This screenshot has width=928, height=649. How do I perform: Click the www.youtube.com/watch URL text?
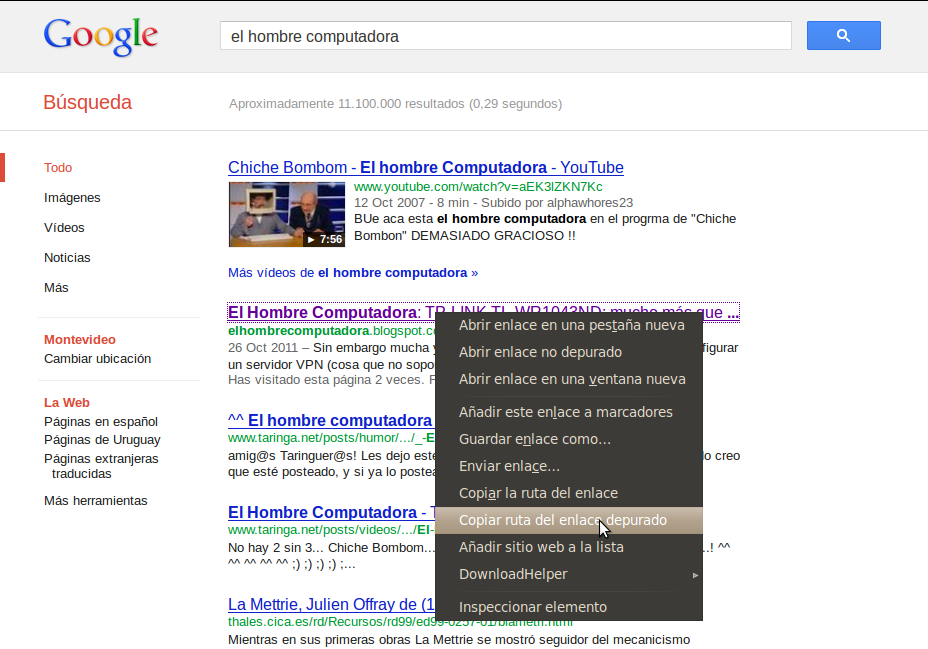coord(478,187)
